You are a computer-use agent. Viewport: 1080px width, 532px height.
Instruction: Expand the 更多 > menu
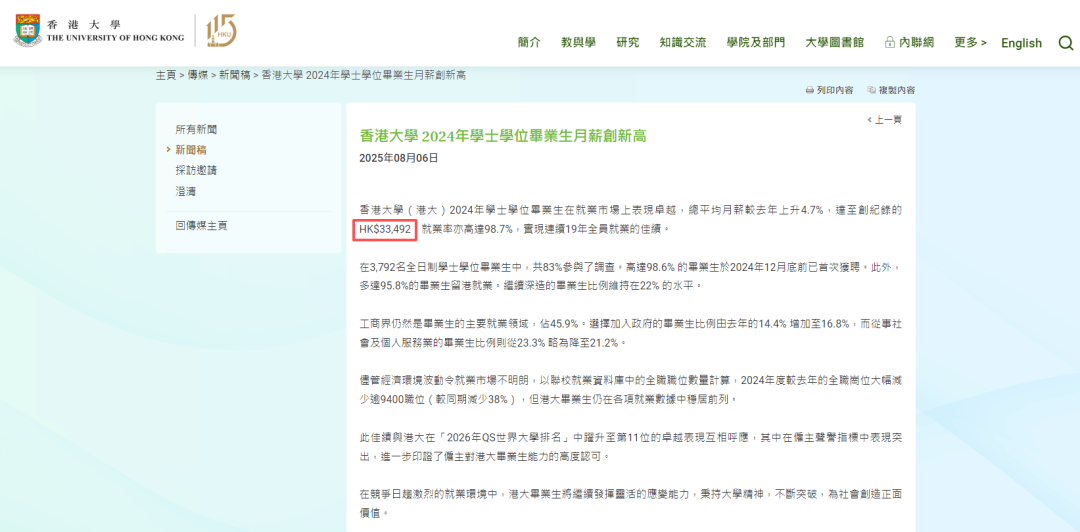[x=970, y=43]
